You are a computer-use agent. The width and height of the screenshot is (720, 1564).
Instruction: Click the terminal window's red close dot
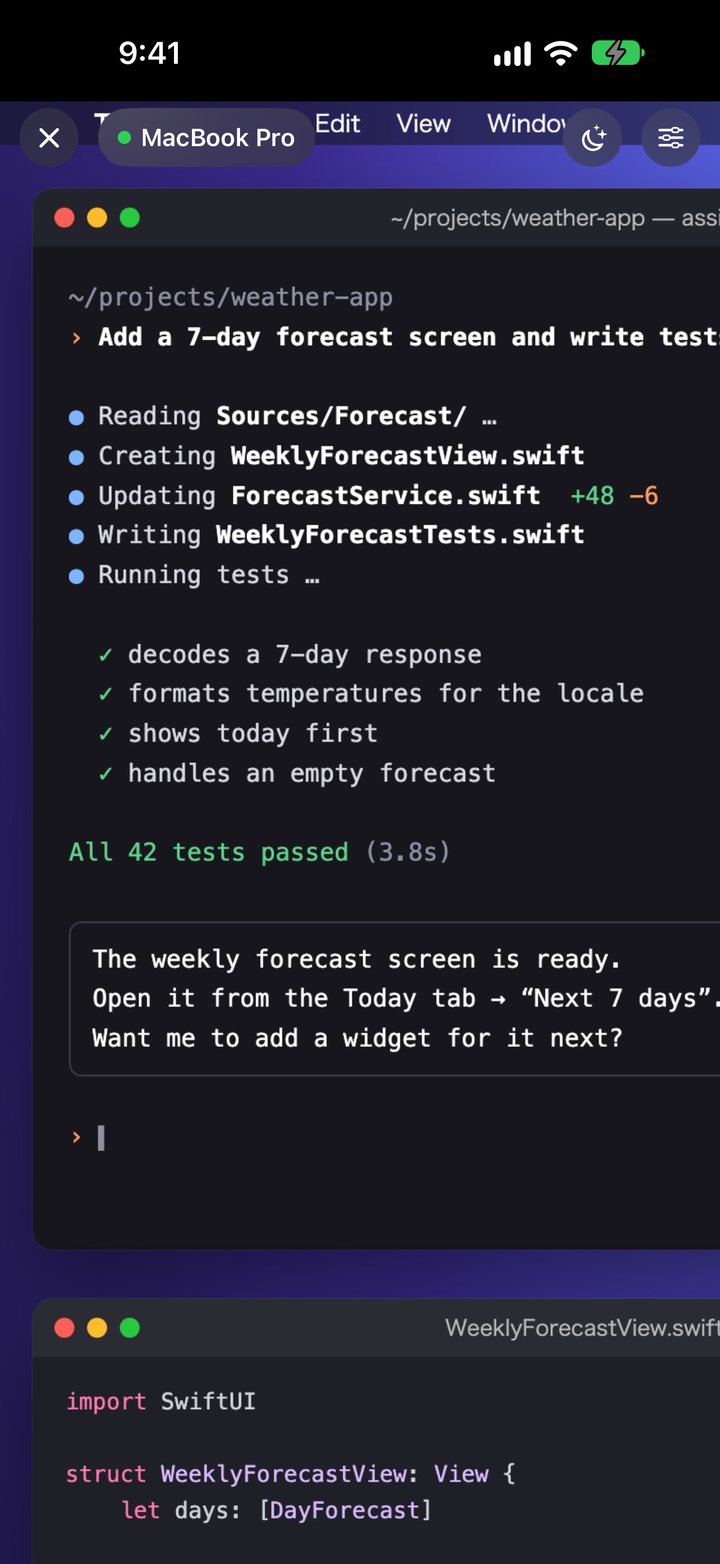(x=65, y=217)
